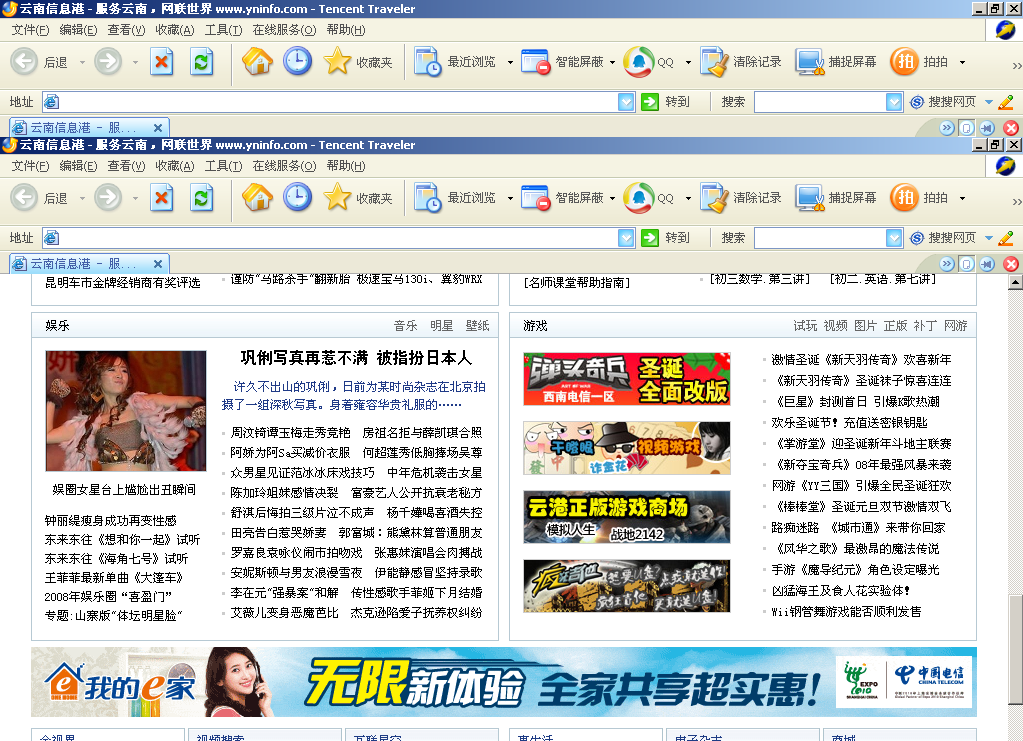Open 在线服务(O) menu in topmost menu bar

[x=283, y=30]
